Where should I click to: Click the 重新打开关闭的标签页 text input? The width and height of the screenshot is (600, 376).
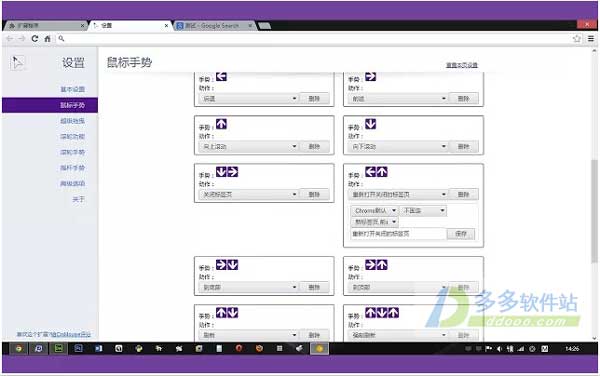click(398, 234)
